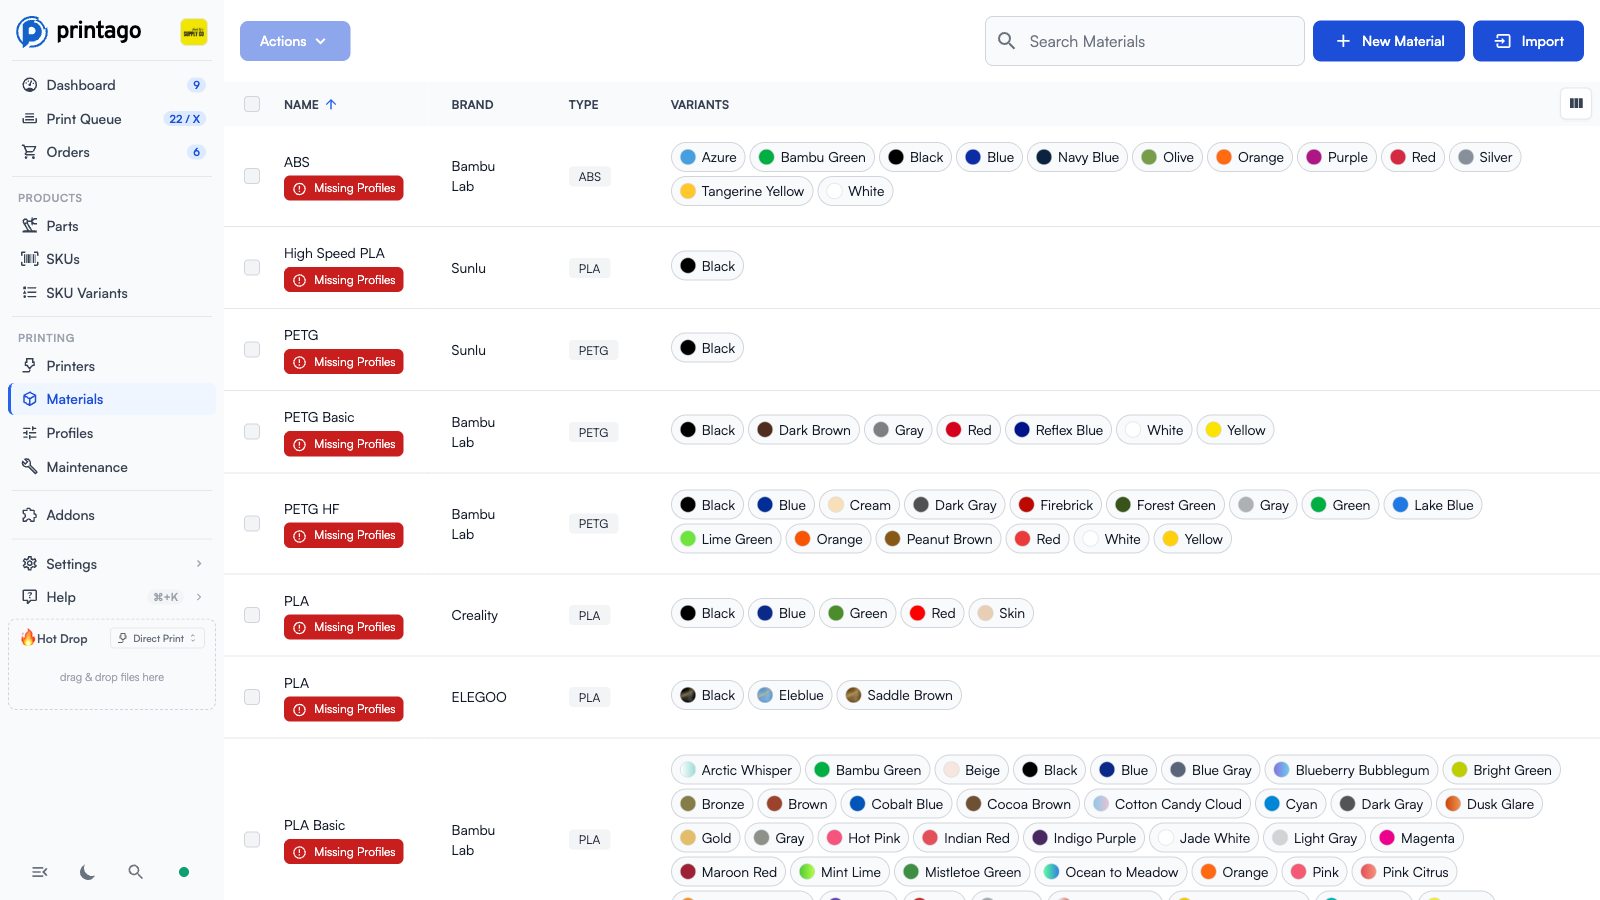Open the Direct Print dropdown
Image resolution: width=1600 pixels, height=900 pixels.
coord(157,638)
